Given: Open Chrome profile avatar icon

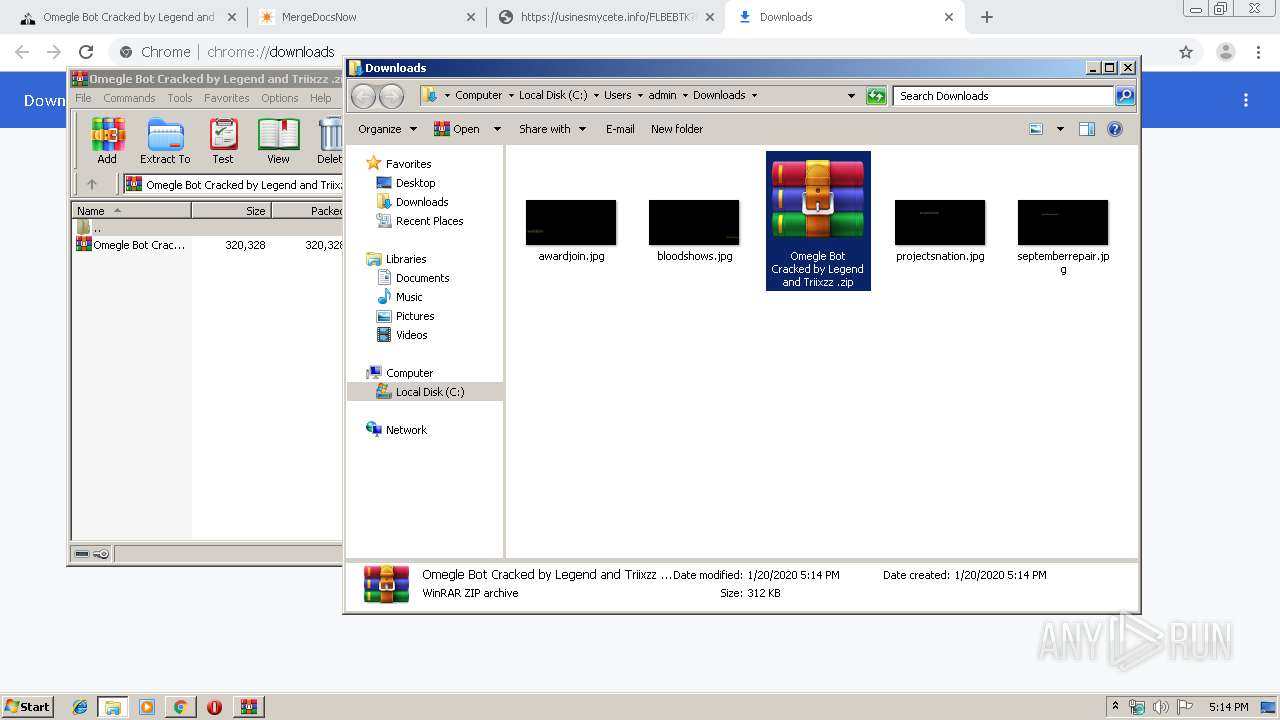Looking at the screenshot, I should click(x=1225, y=52).
